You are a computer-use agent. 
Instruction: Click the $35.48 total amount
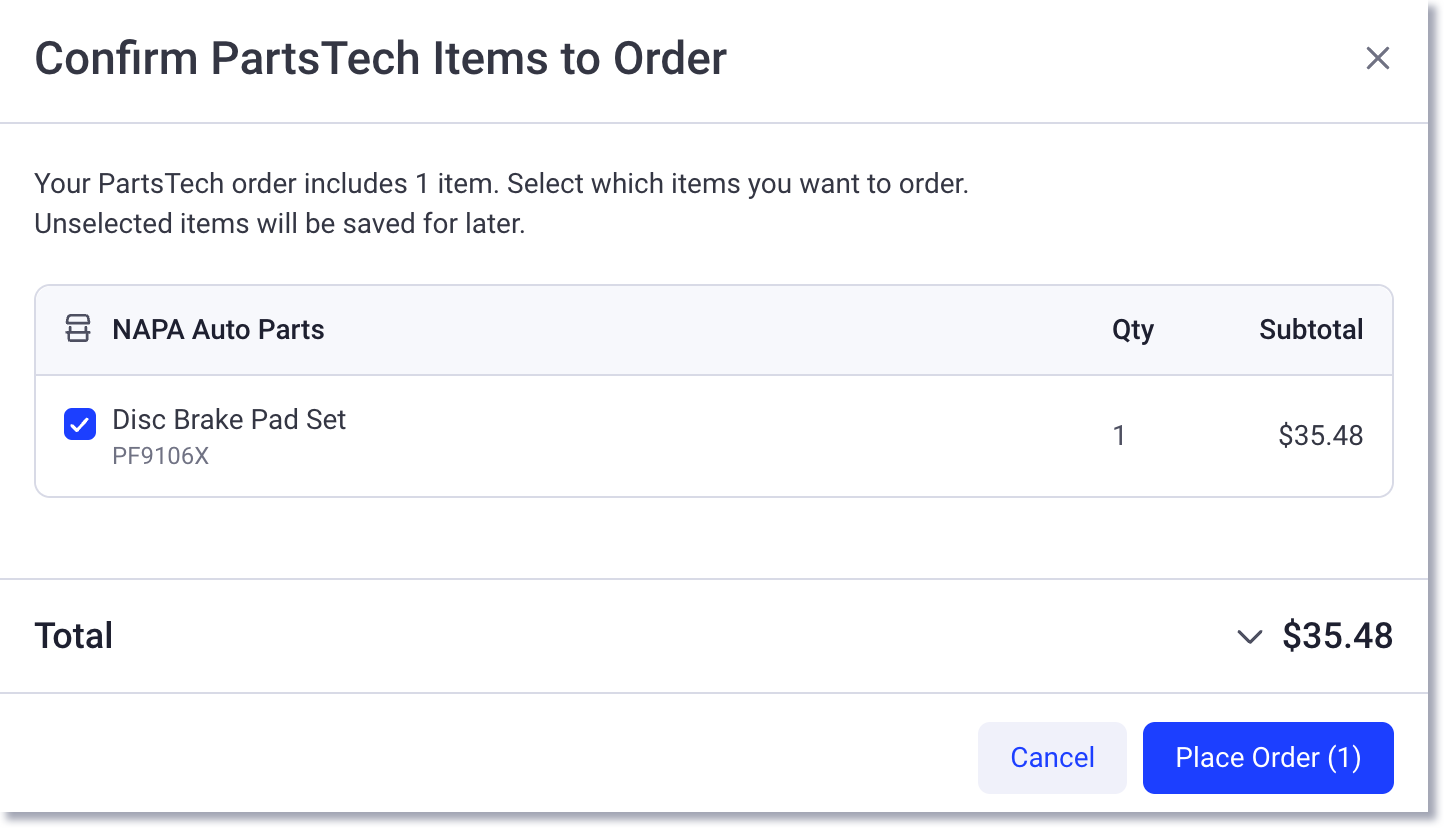coord(1338,636)
